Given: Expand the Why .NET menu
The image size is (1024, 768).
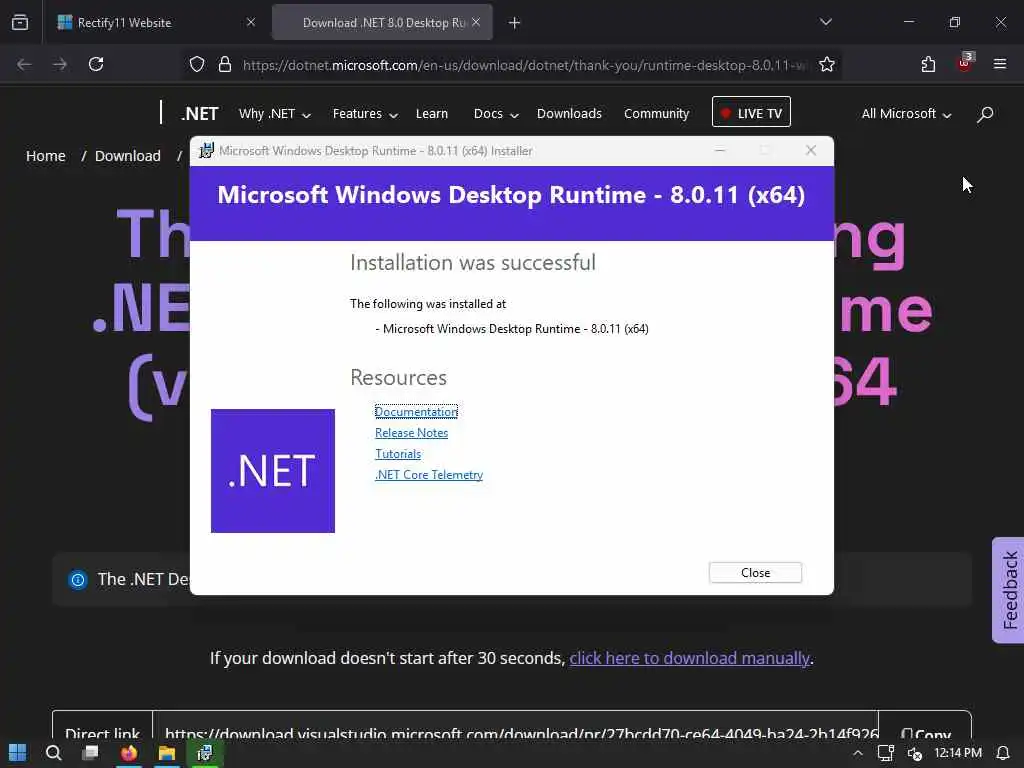Looking at the screenshot, I should tap(274, 114).
